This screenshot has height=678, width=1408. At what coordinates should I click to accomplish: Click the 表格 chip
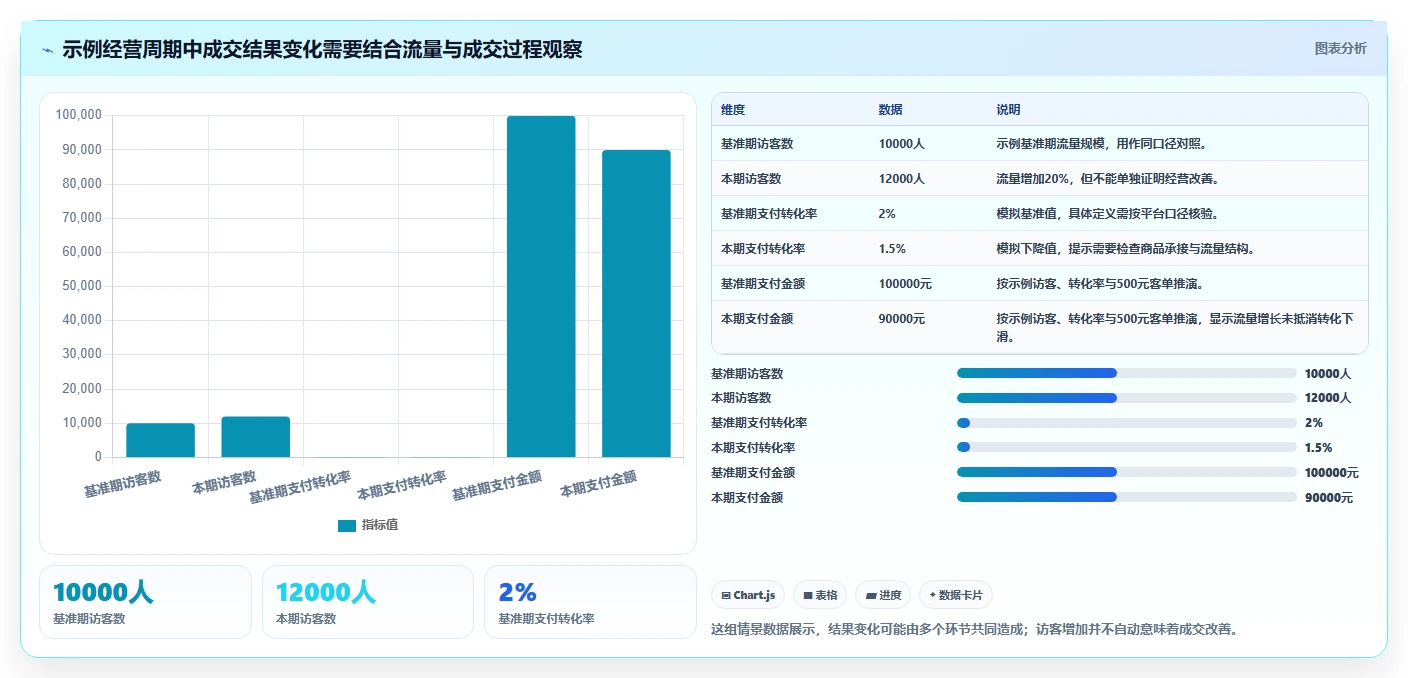[x=820, y=595]
